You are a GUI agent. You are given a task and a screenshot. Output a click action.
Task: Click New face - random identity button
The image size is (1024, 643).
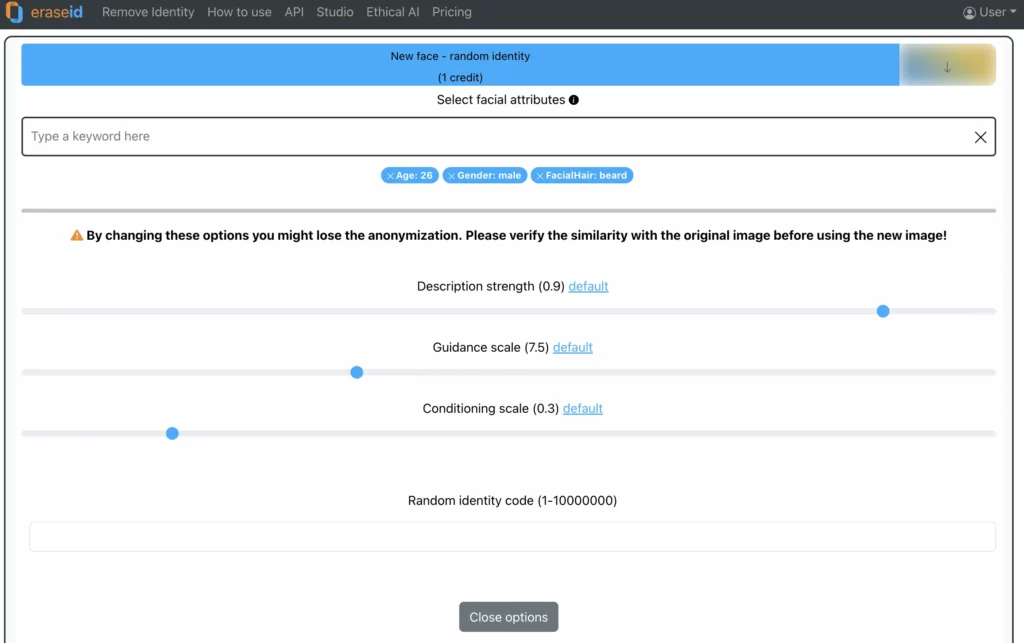(x=460, y=66)
